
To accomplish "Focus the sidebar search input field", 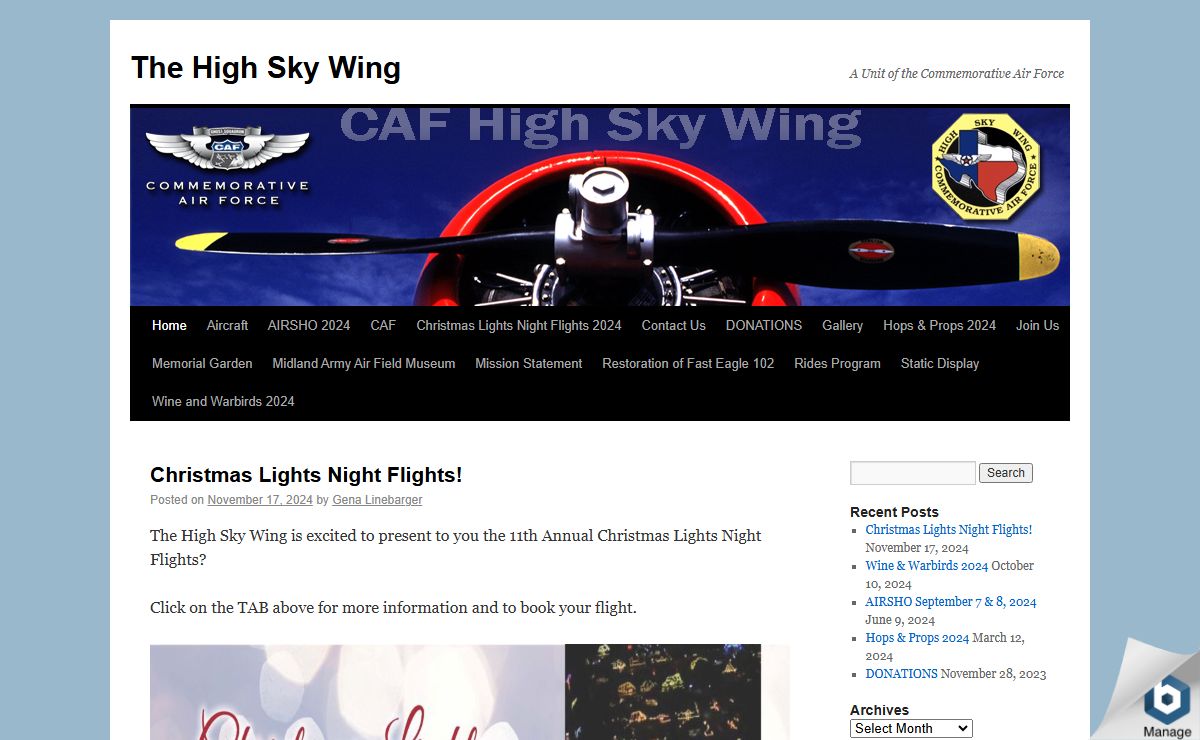I will click(913, 473).
